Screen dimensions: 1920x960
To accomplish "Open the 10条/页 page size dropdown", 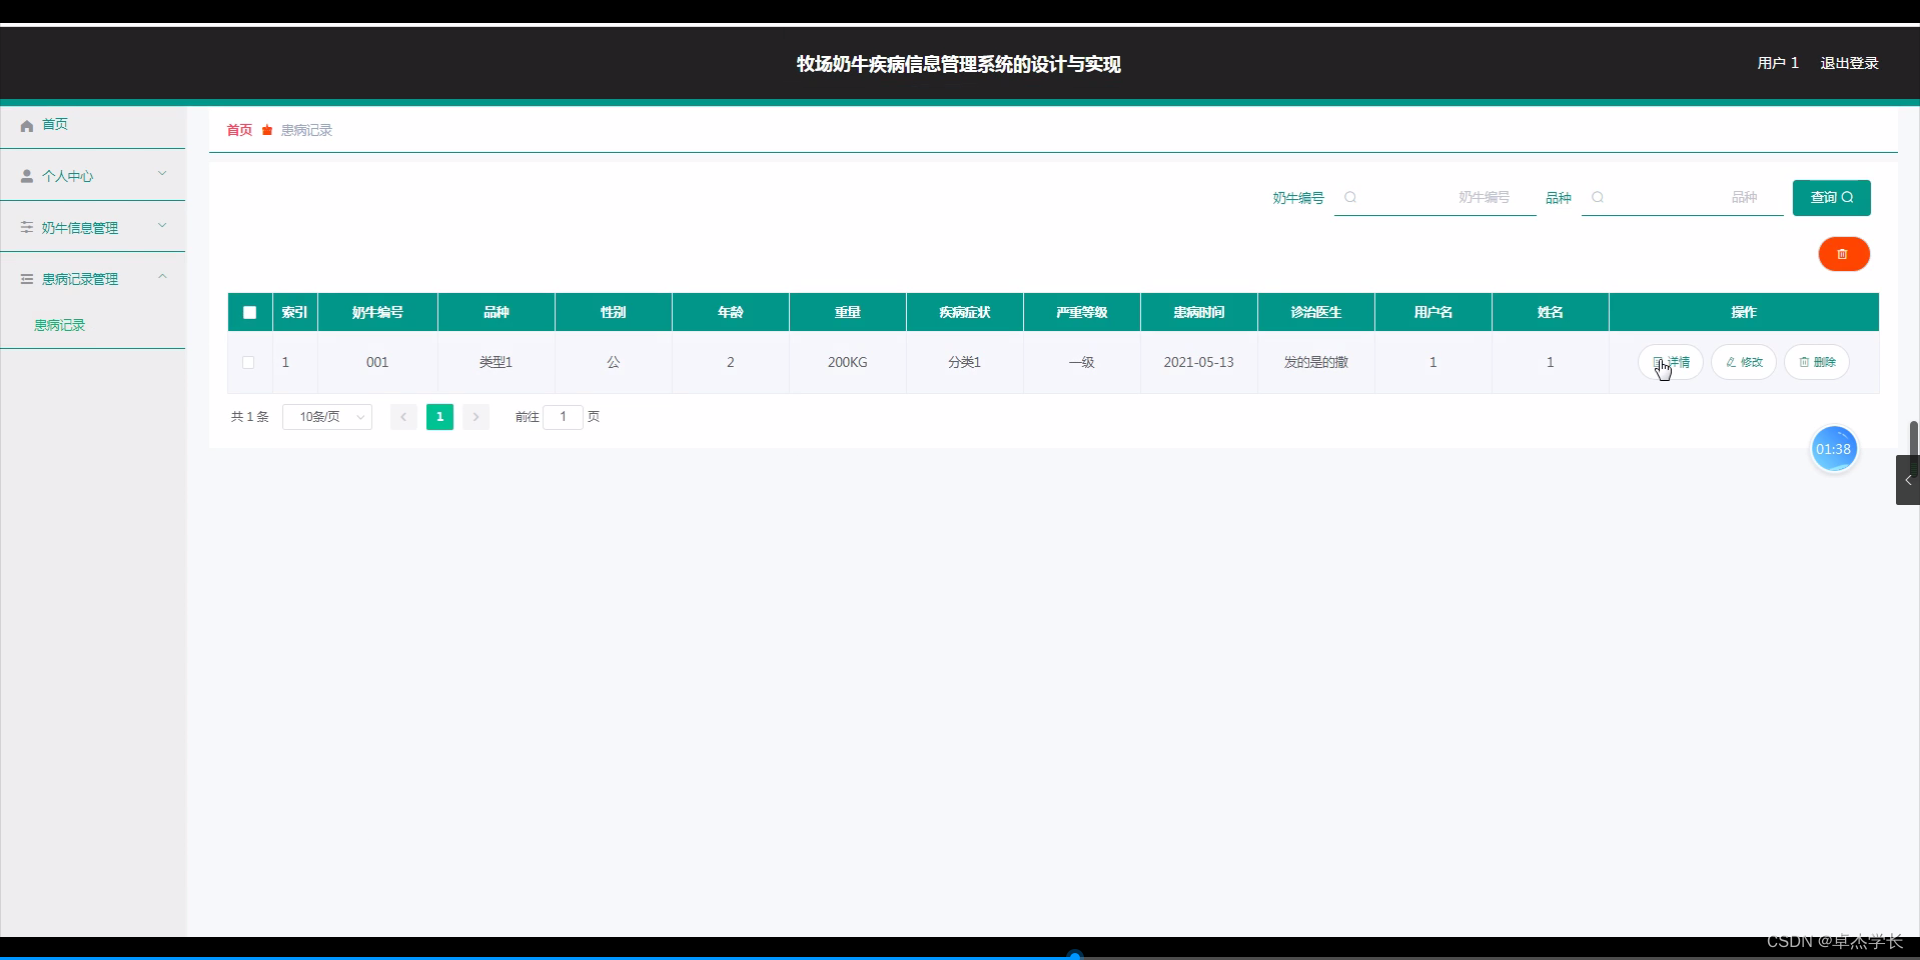I will click(x=327, y=417).
